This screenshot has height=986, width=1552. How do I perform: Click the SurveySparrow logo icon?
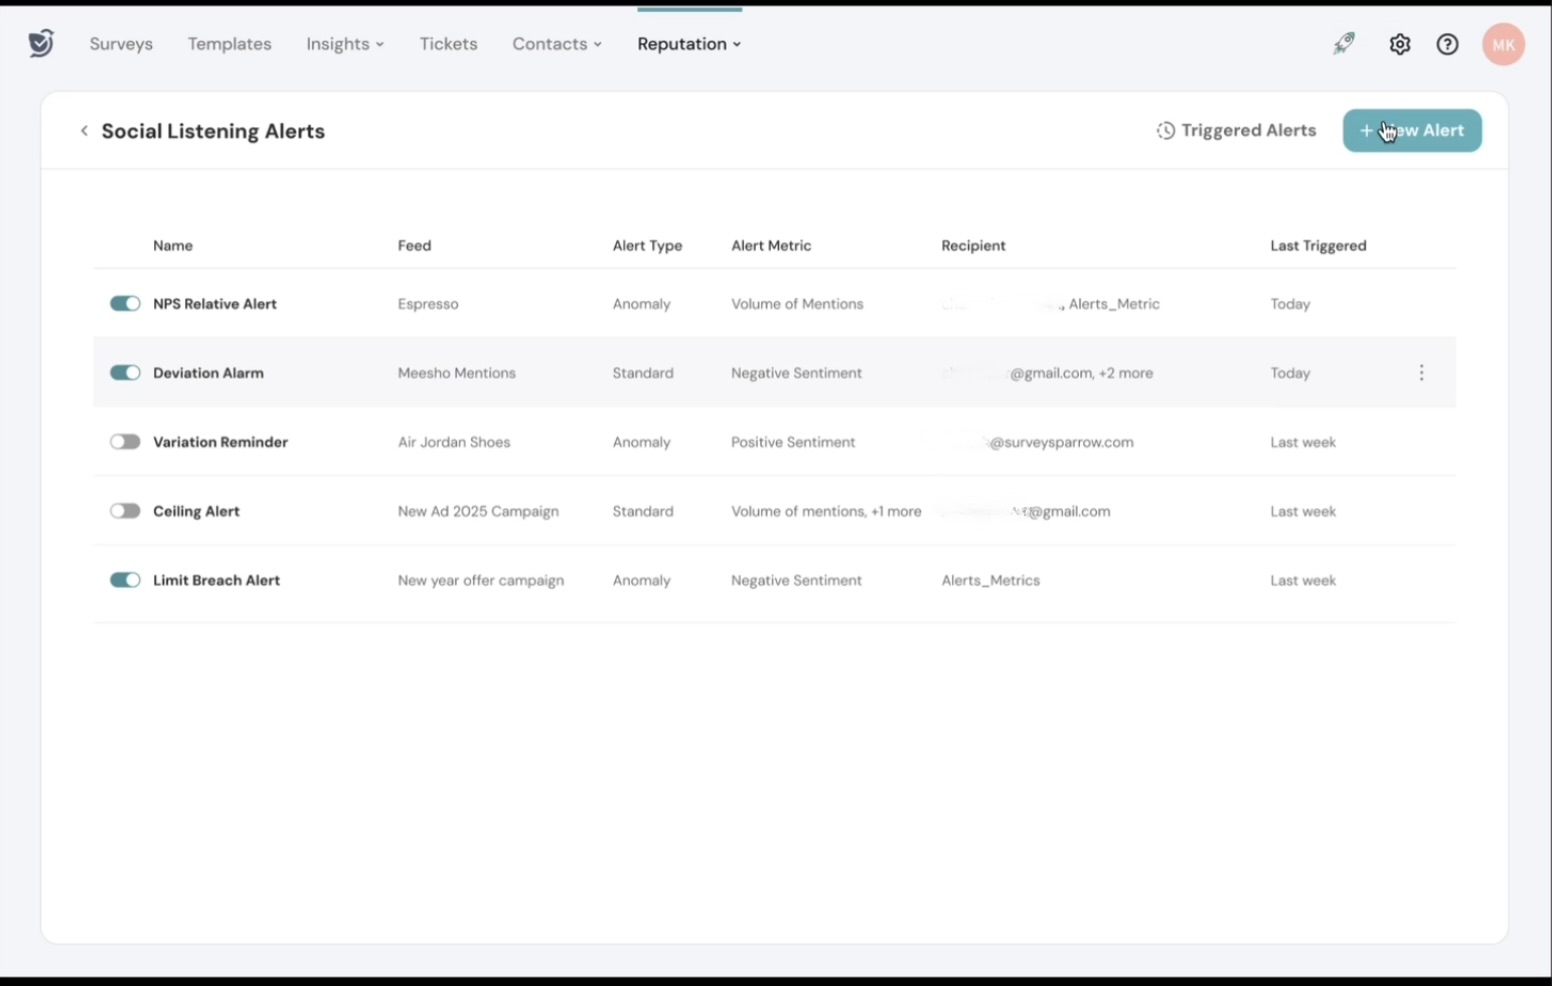point(41,43)
